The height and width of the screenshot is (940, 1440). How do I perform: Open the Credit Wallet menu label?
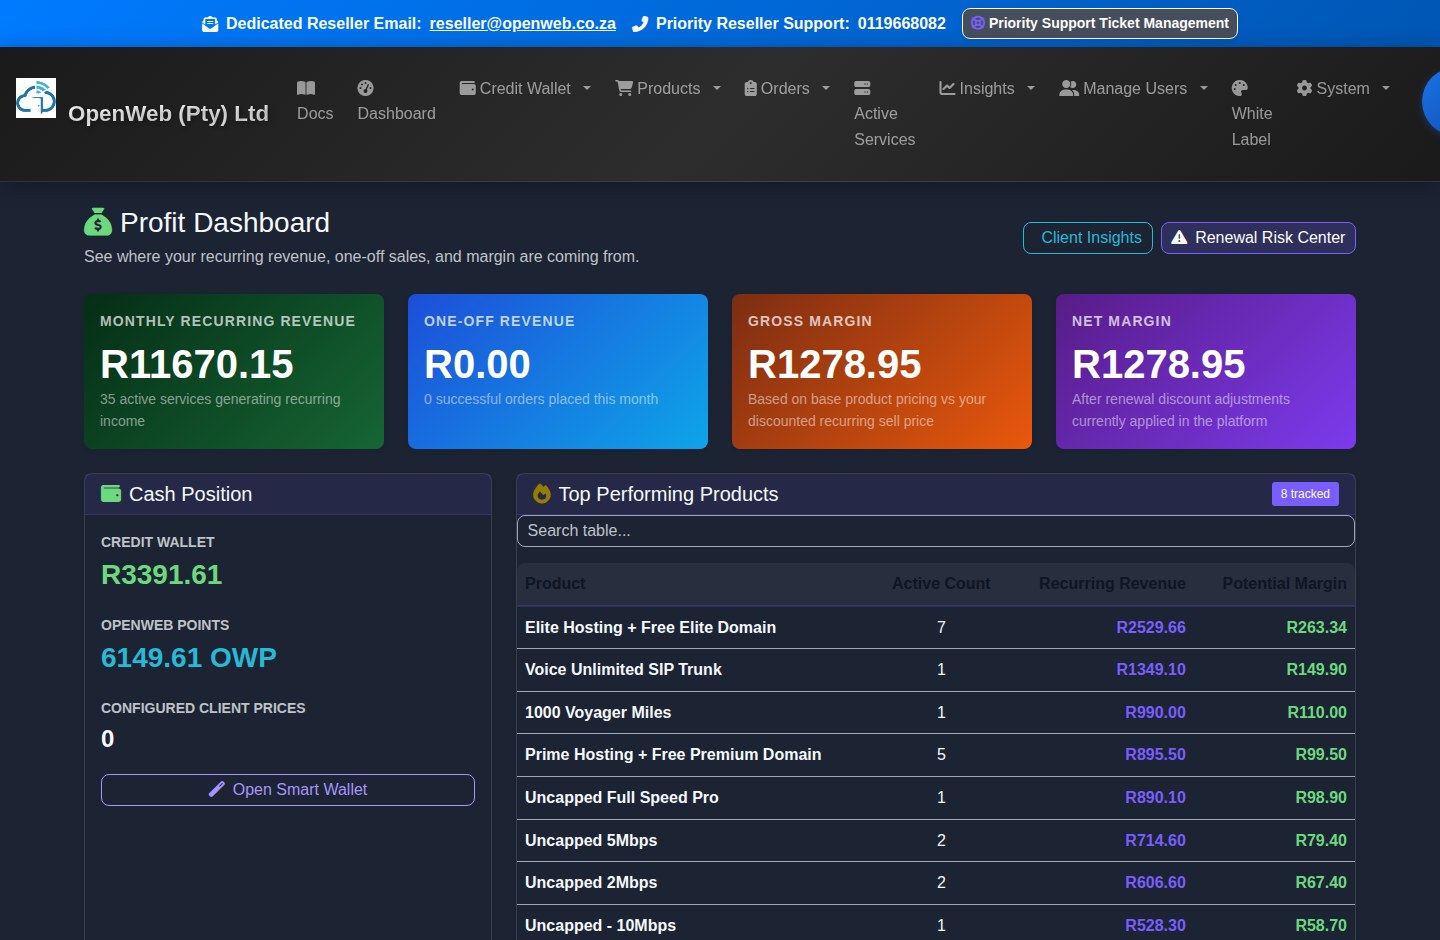(x=525, y=88)
